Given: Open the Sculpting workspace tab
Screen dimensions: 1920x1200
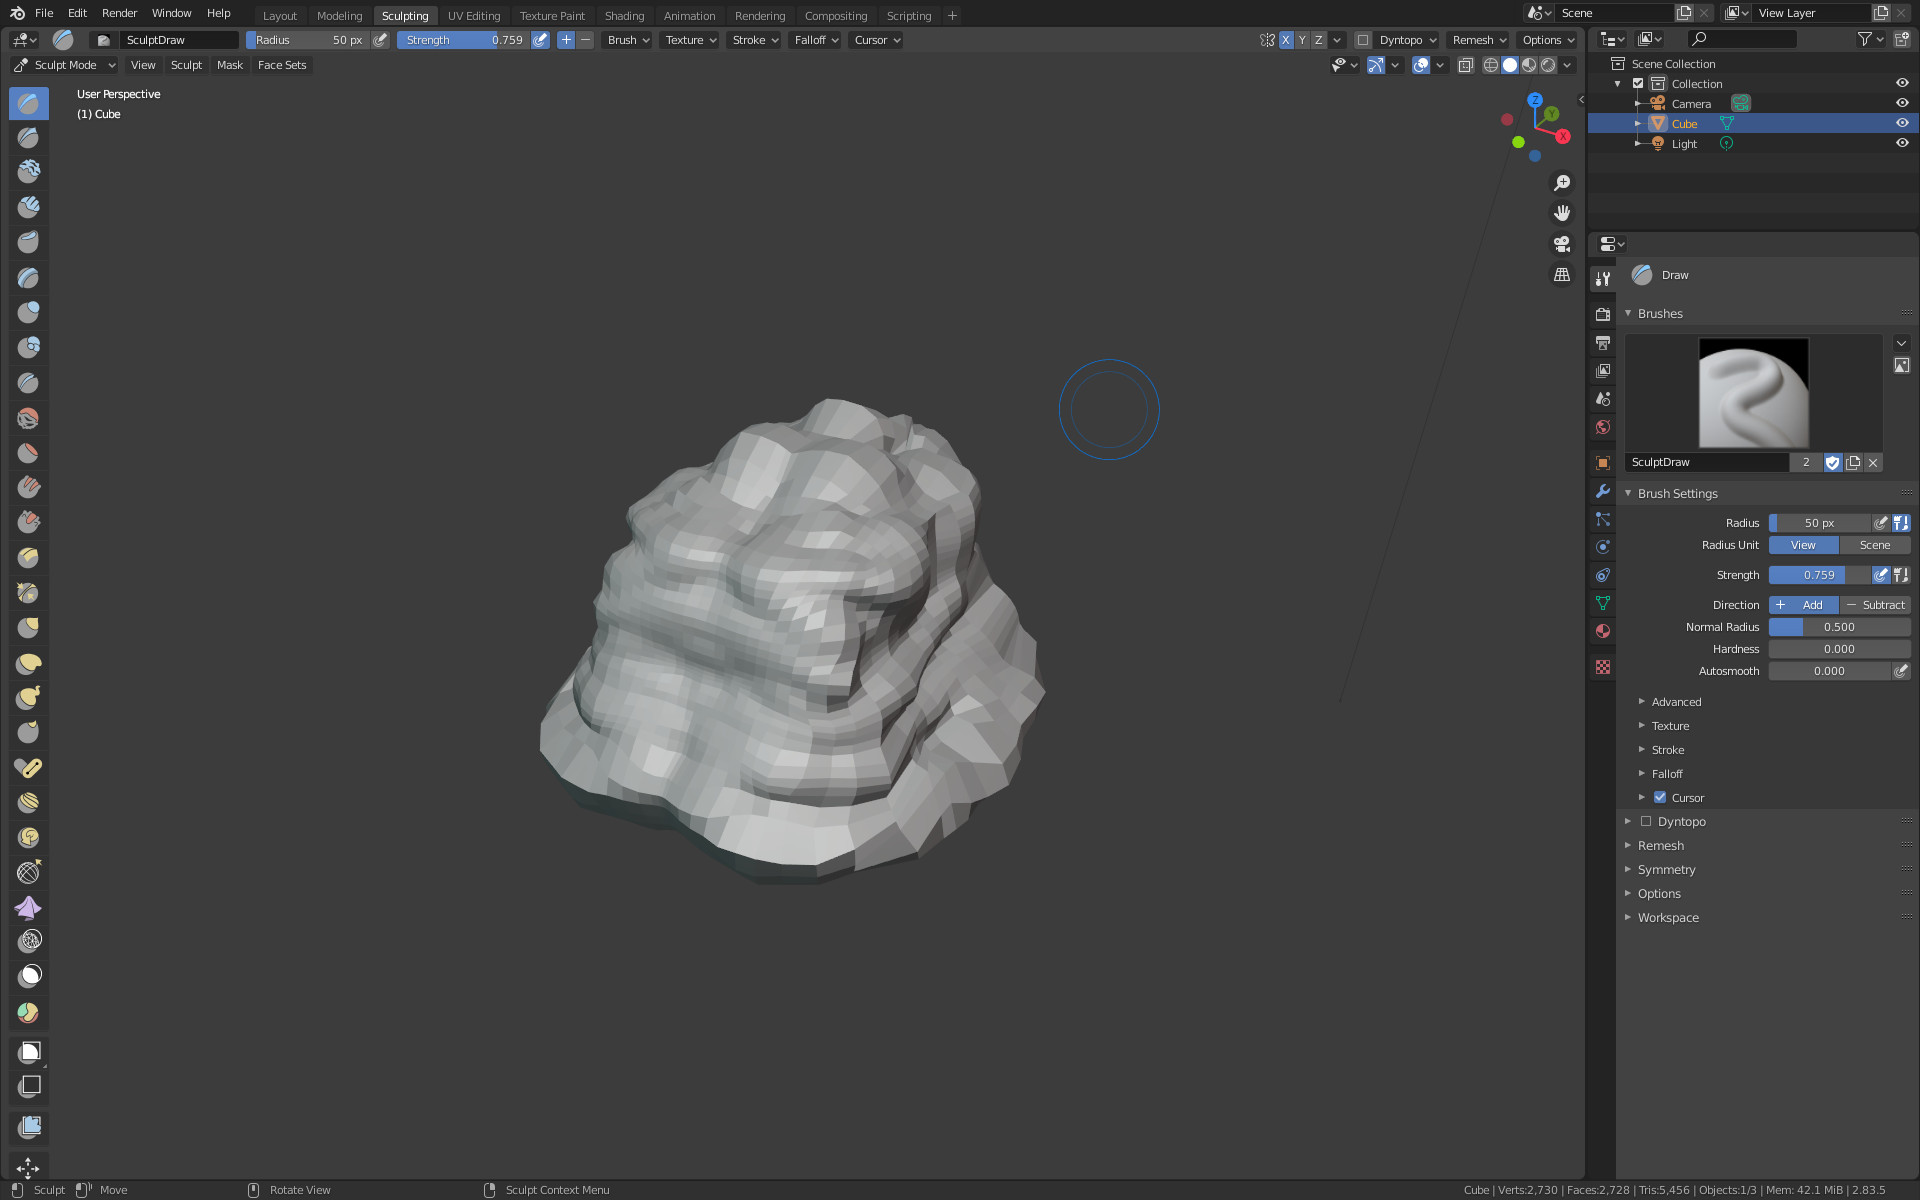Looking at the screenshot, I should (402, 14).
